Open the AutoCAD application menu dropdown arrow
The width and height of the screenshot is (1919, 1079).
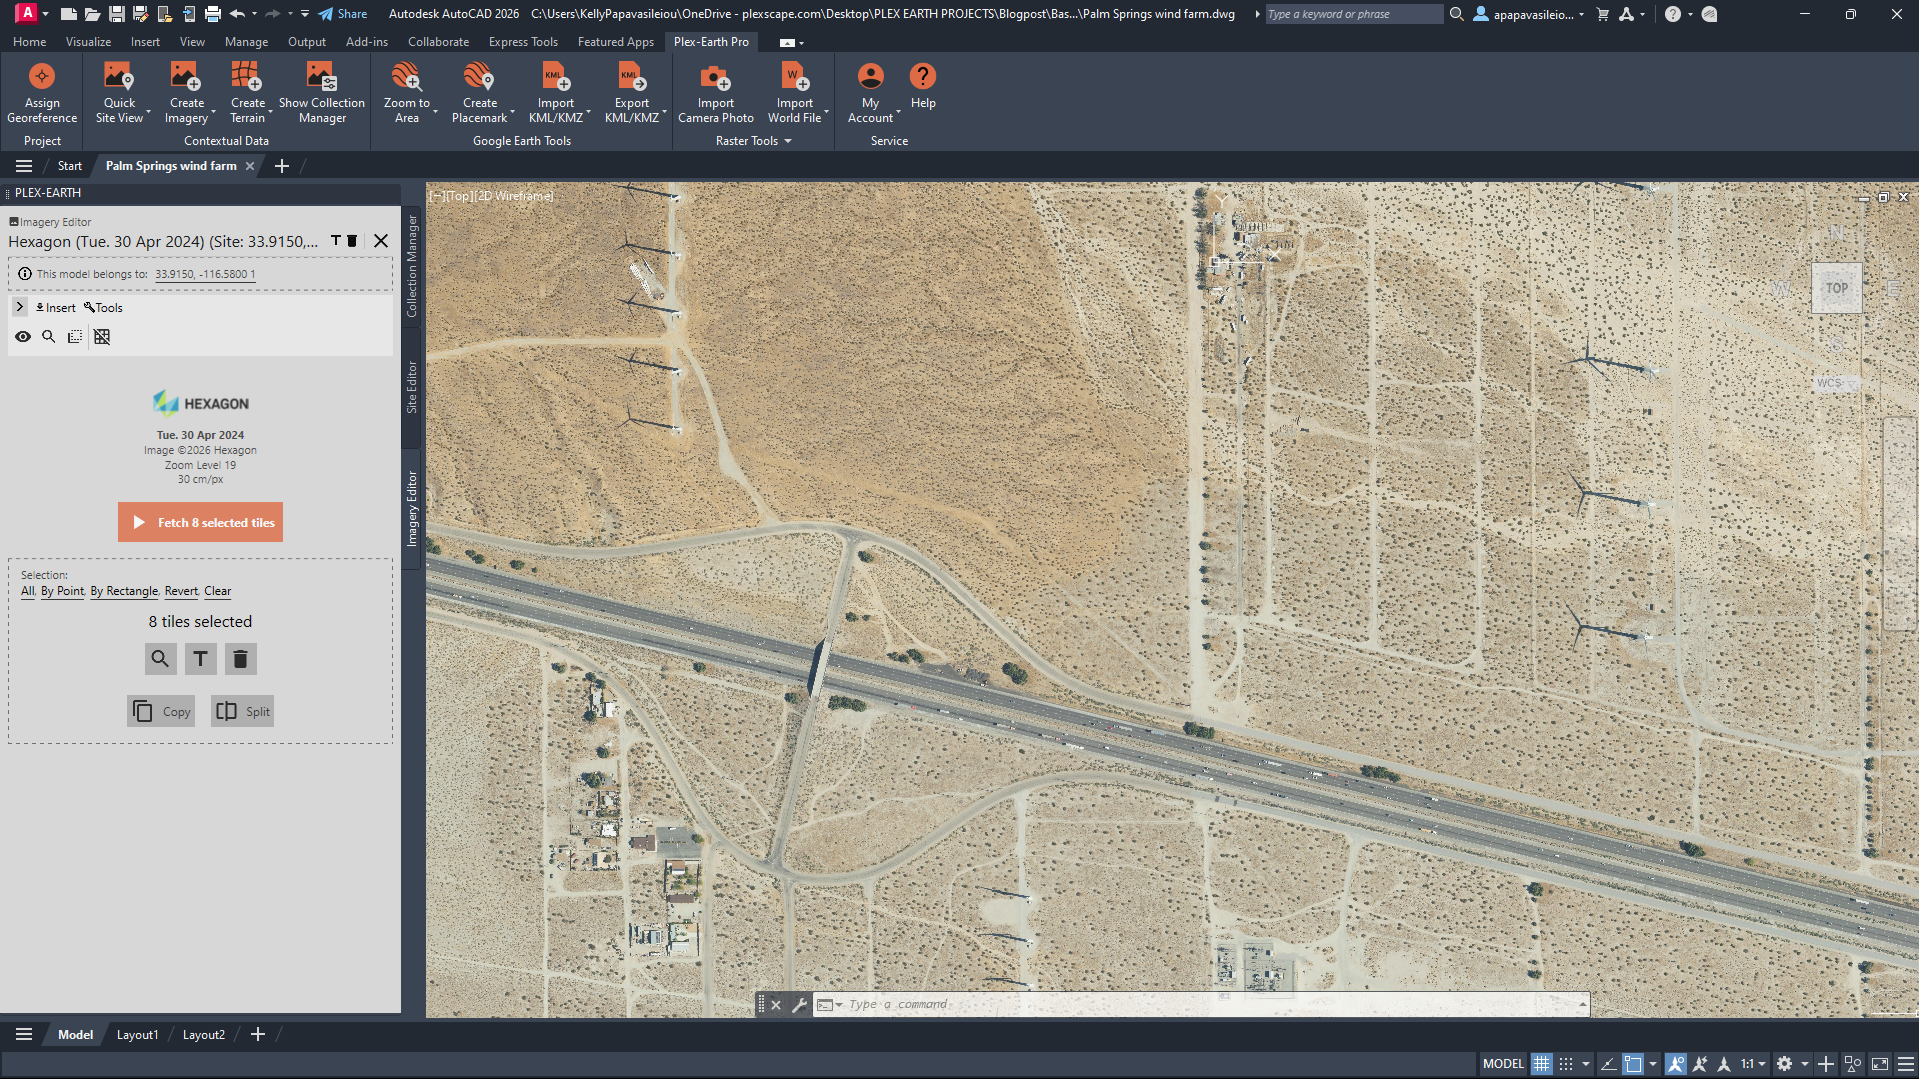(45, 14)
